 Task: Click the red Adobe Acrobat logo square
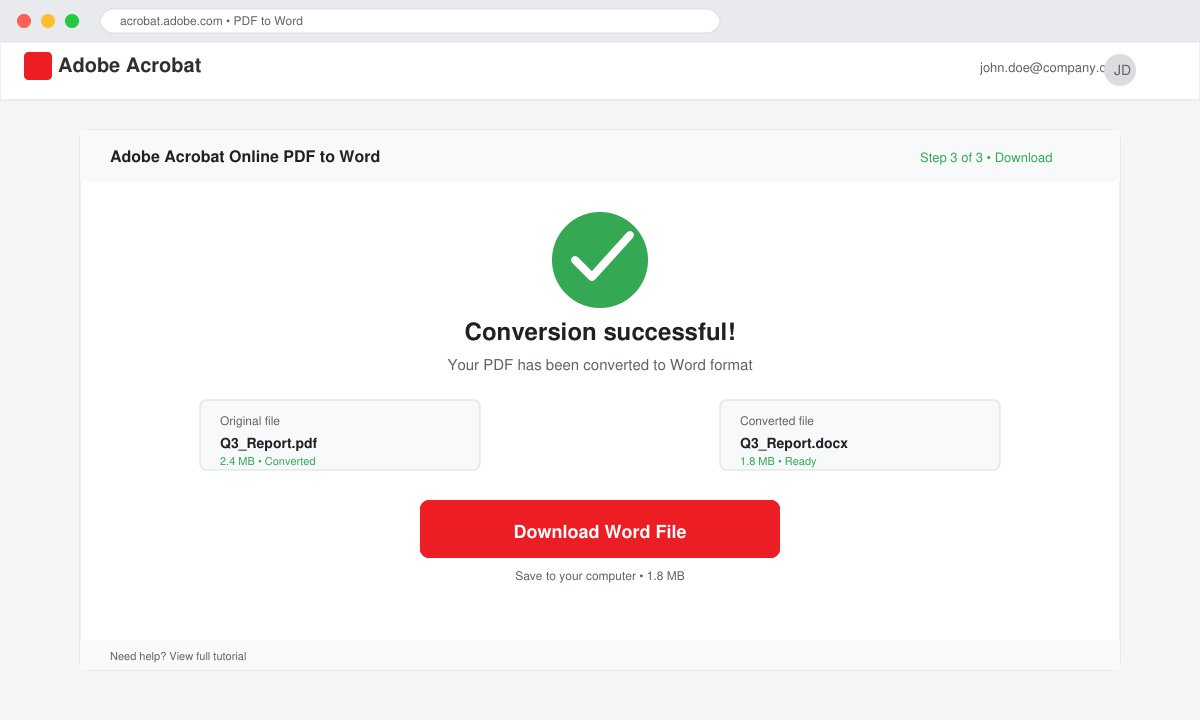pyautogui.click(x=38, y=66)
